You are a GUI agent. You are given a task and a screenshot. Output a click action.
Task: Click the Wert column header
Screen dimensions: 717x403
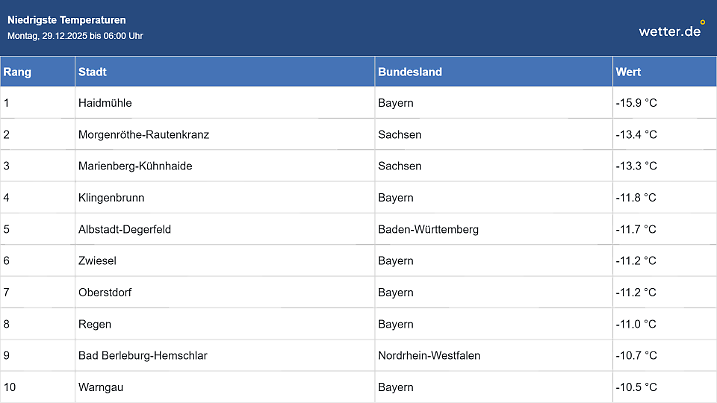tap(629, 72)
